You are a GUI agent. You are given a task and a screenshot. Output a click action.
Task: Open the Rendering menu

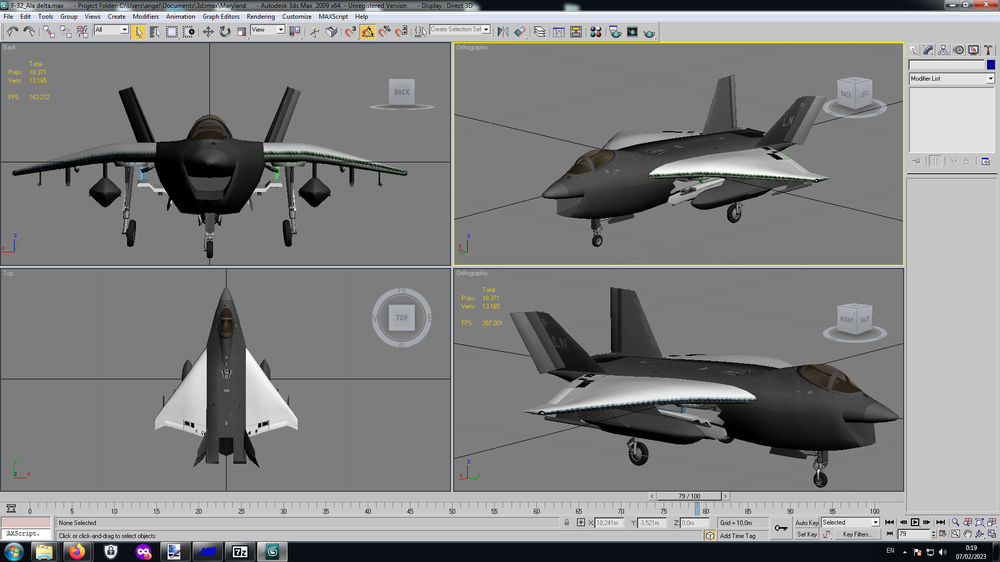coord(260,17)
